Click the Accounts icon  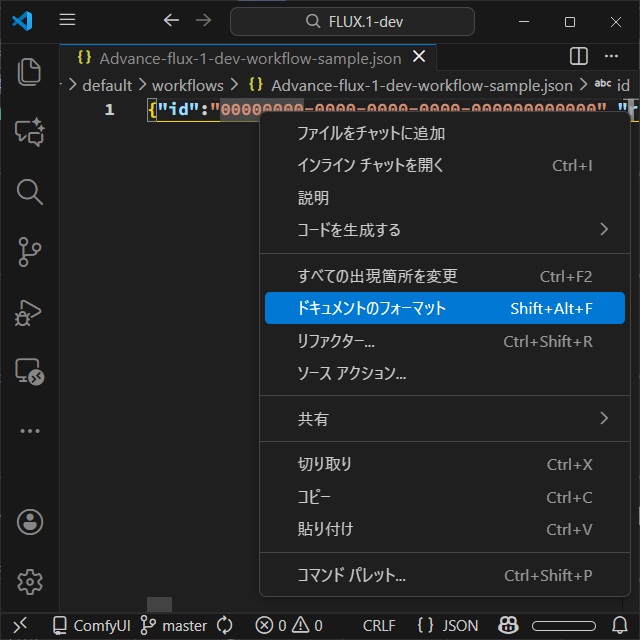pos(29,521)
